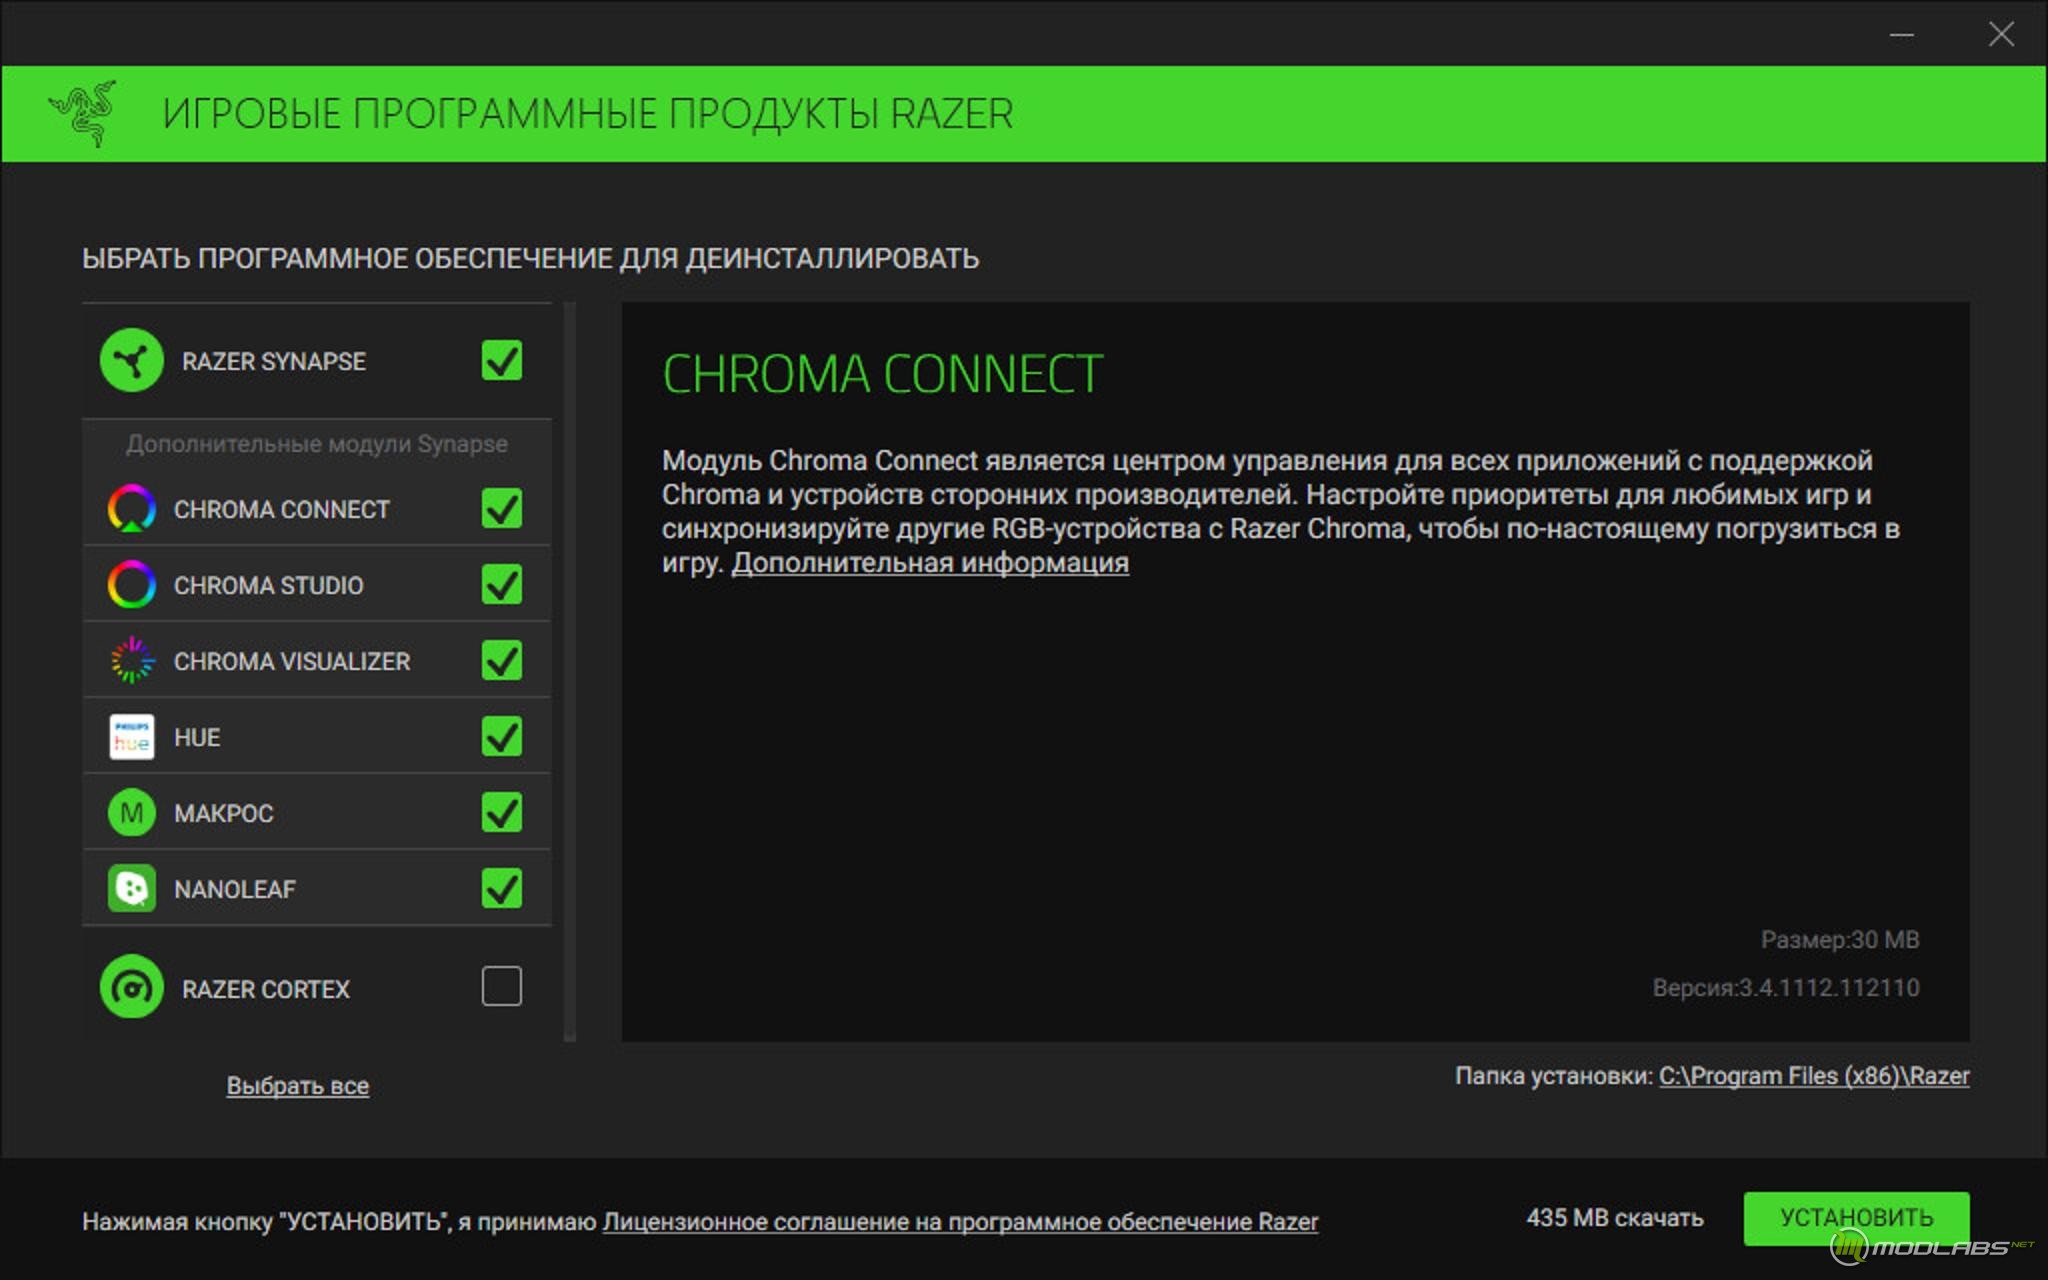The height and width of the screenshot is (1280, 2048).
Task: Click the Philips Hue icon
Action: click(132, 737)
